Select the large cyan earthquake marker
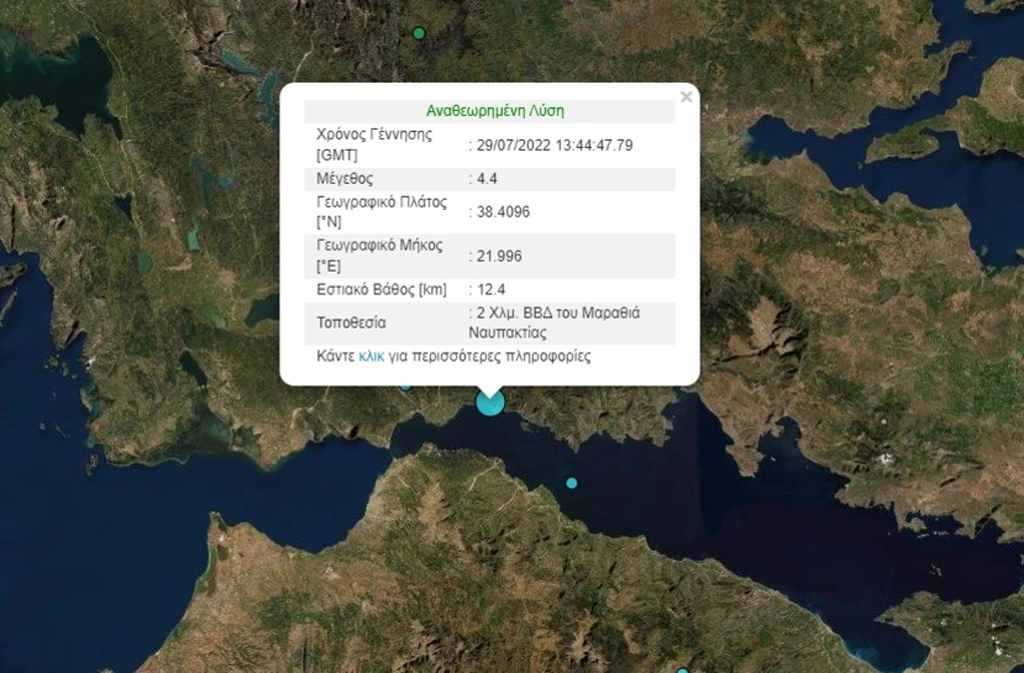Viewport: 1024px width, 673px height. pyautogui.click(x=490, y=402)
